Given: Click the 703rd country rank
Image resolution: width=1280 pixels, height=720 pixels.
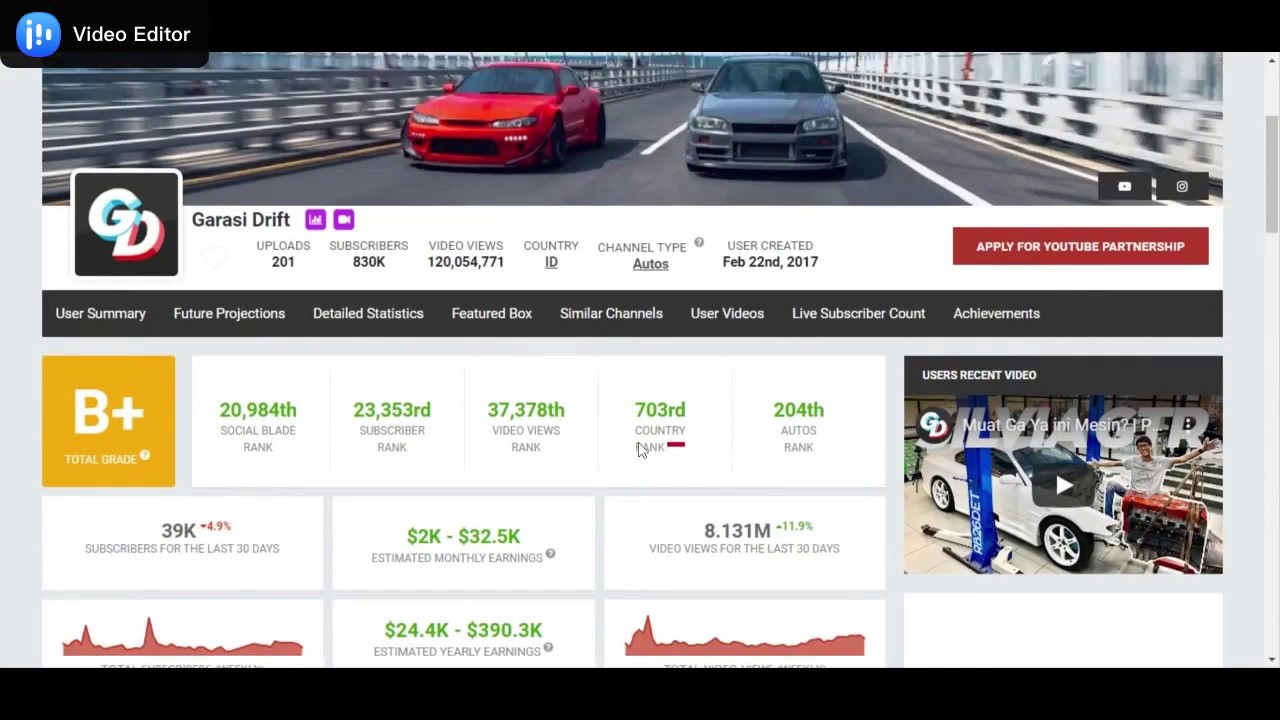Looking at the screenshot, I should point(660,410).
